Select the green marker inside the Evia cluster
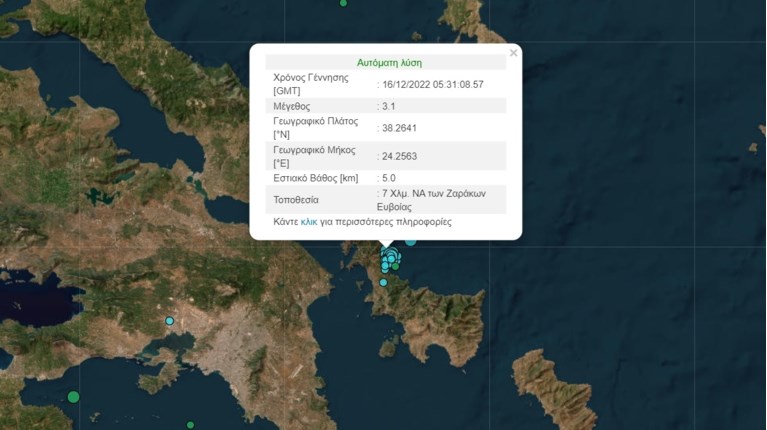 click(x=396, y=266)
